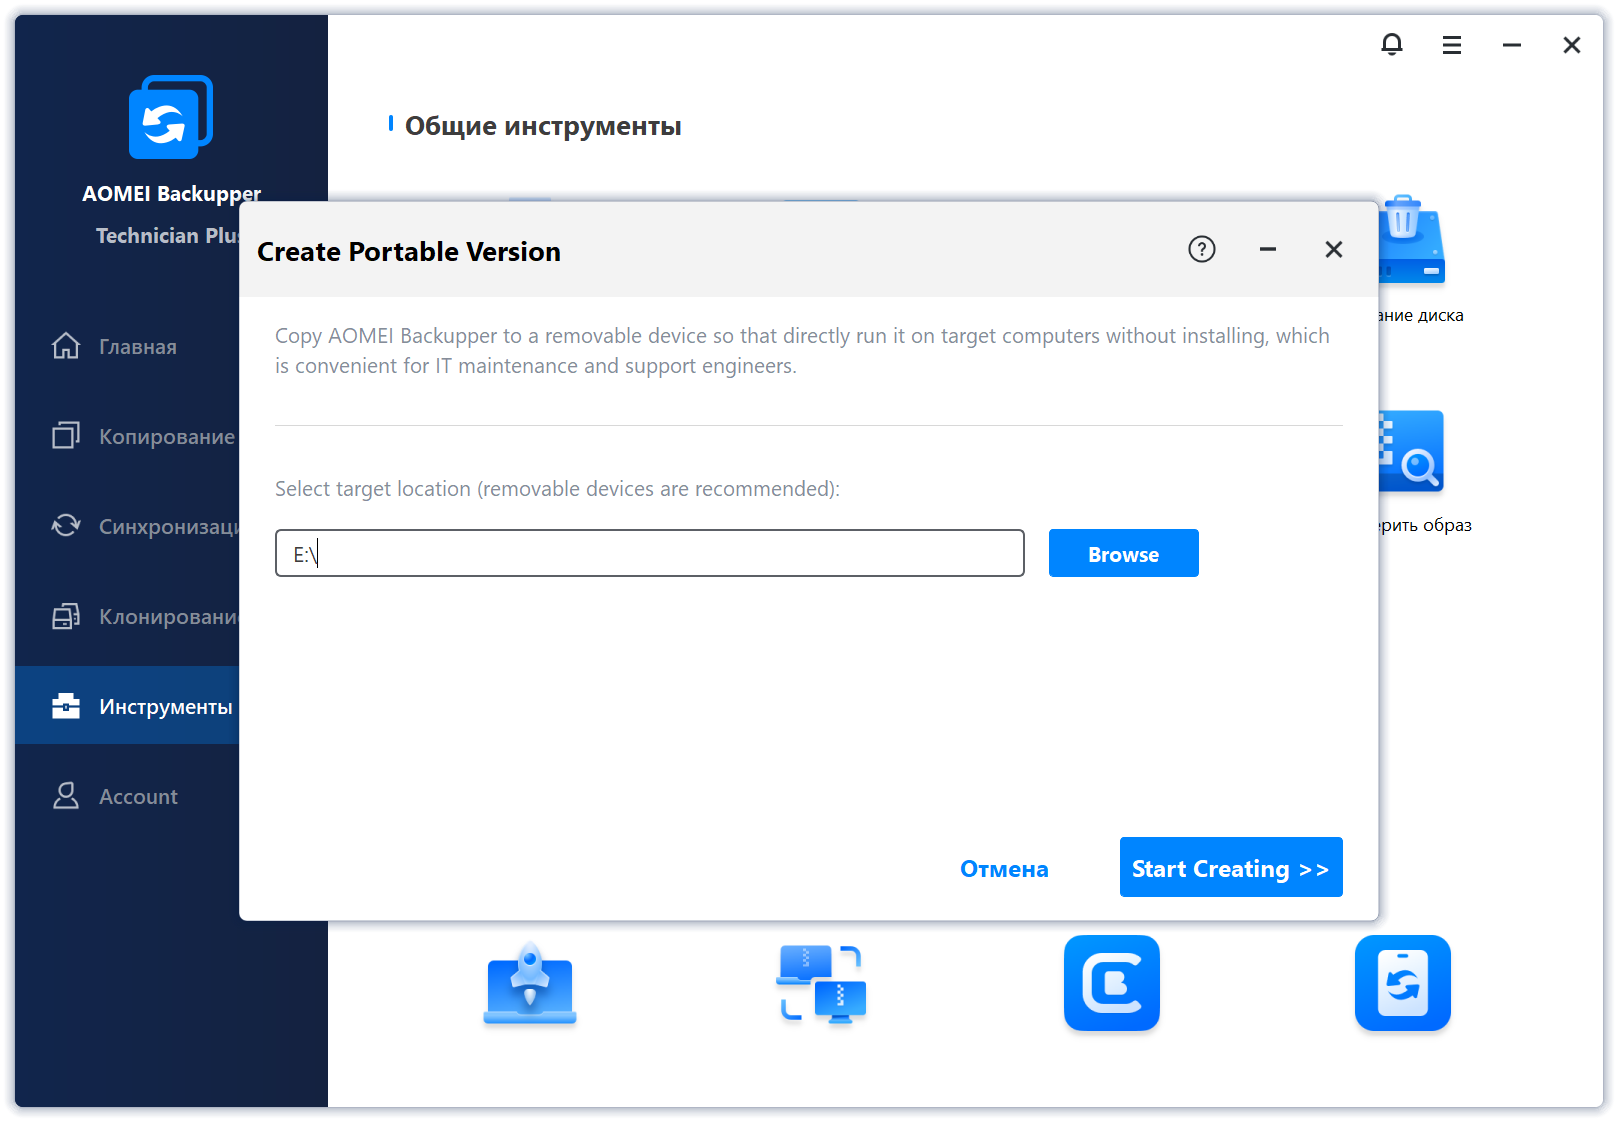This screenshot has width=1618, height=1122.
Task: Open help for Create Portable Version dialog
Action: (1201, 249)
